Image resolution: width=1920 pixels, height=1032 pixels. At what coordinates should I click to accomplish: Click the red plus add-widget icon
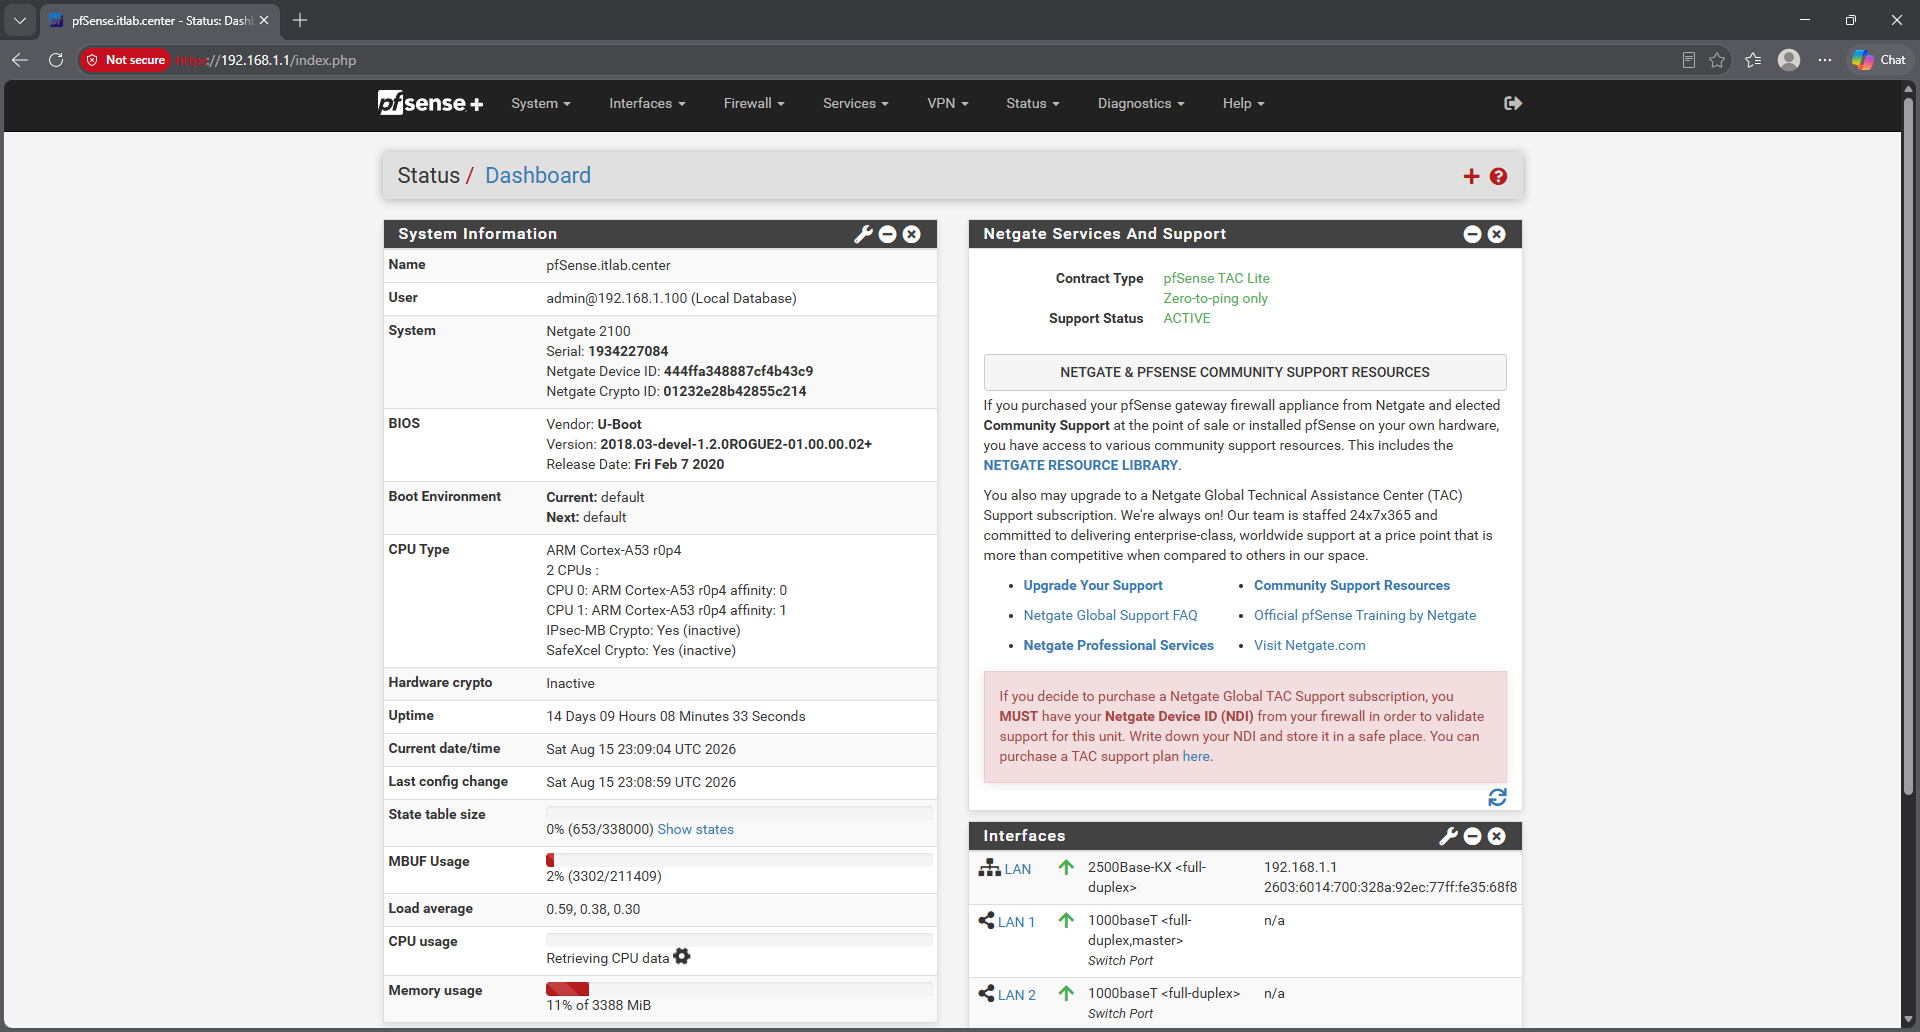(1471, 176)
